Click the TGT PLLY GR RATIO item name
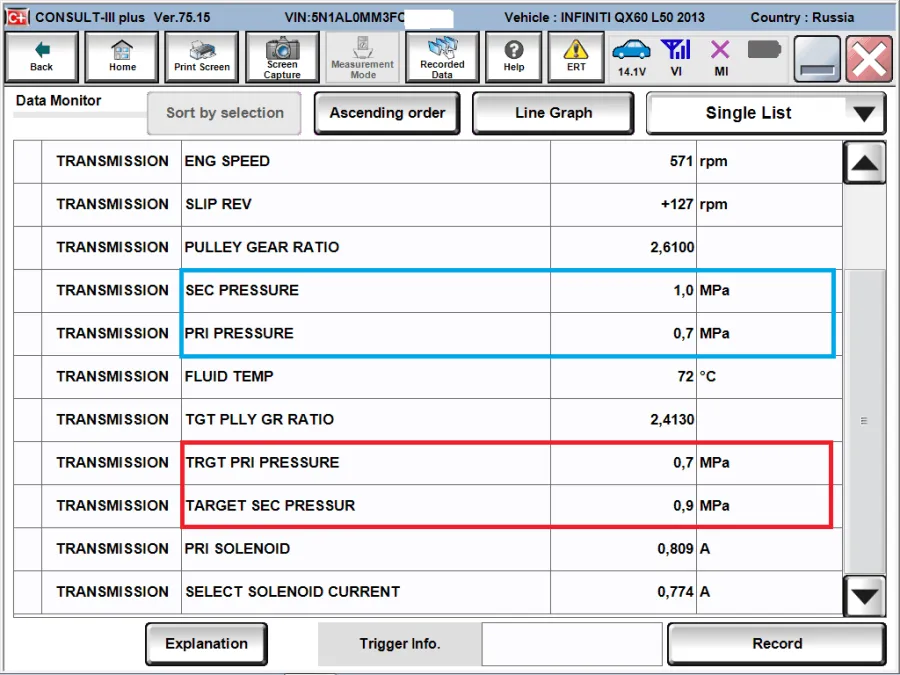Screen dimensions: 900x675 click(x=259, y=420)
